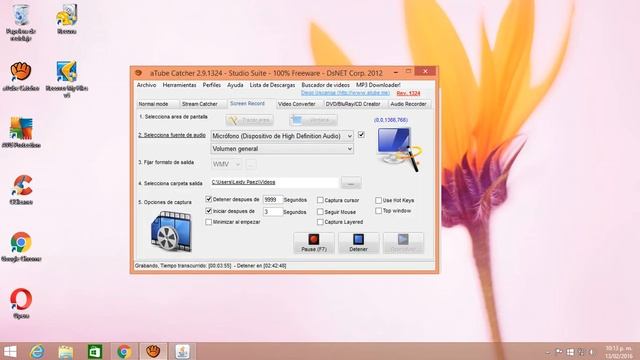Click the aTube Catcher taskbar icon

pyautogui.click(x=153, y=351)
